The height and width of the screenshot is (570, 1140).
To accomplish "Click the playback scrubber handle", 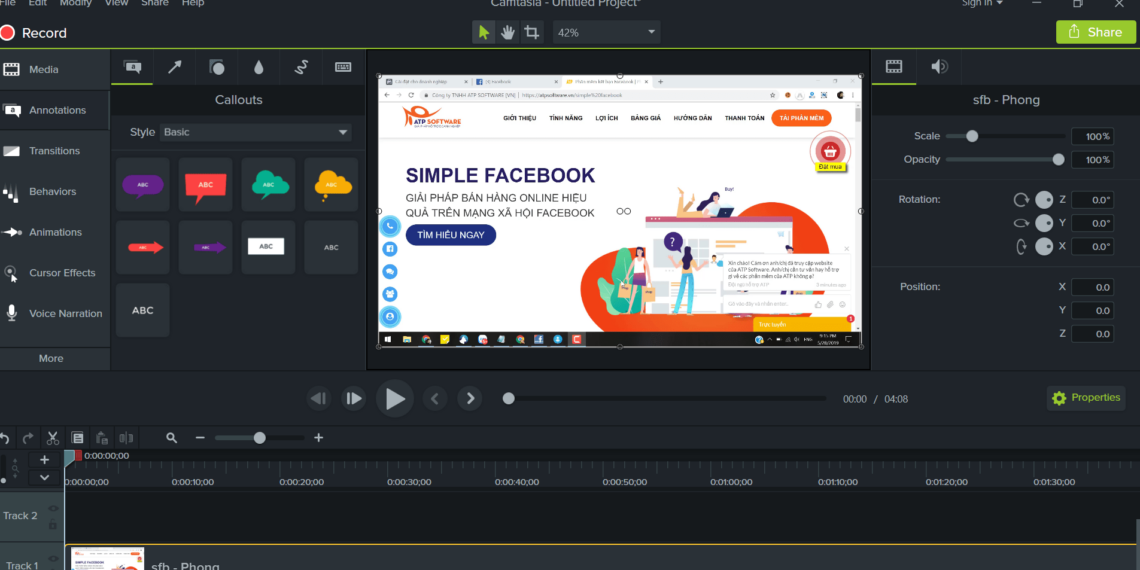I will coord(509,398).
